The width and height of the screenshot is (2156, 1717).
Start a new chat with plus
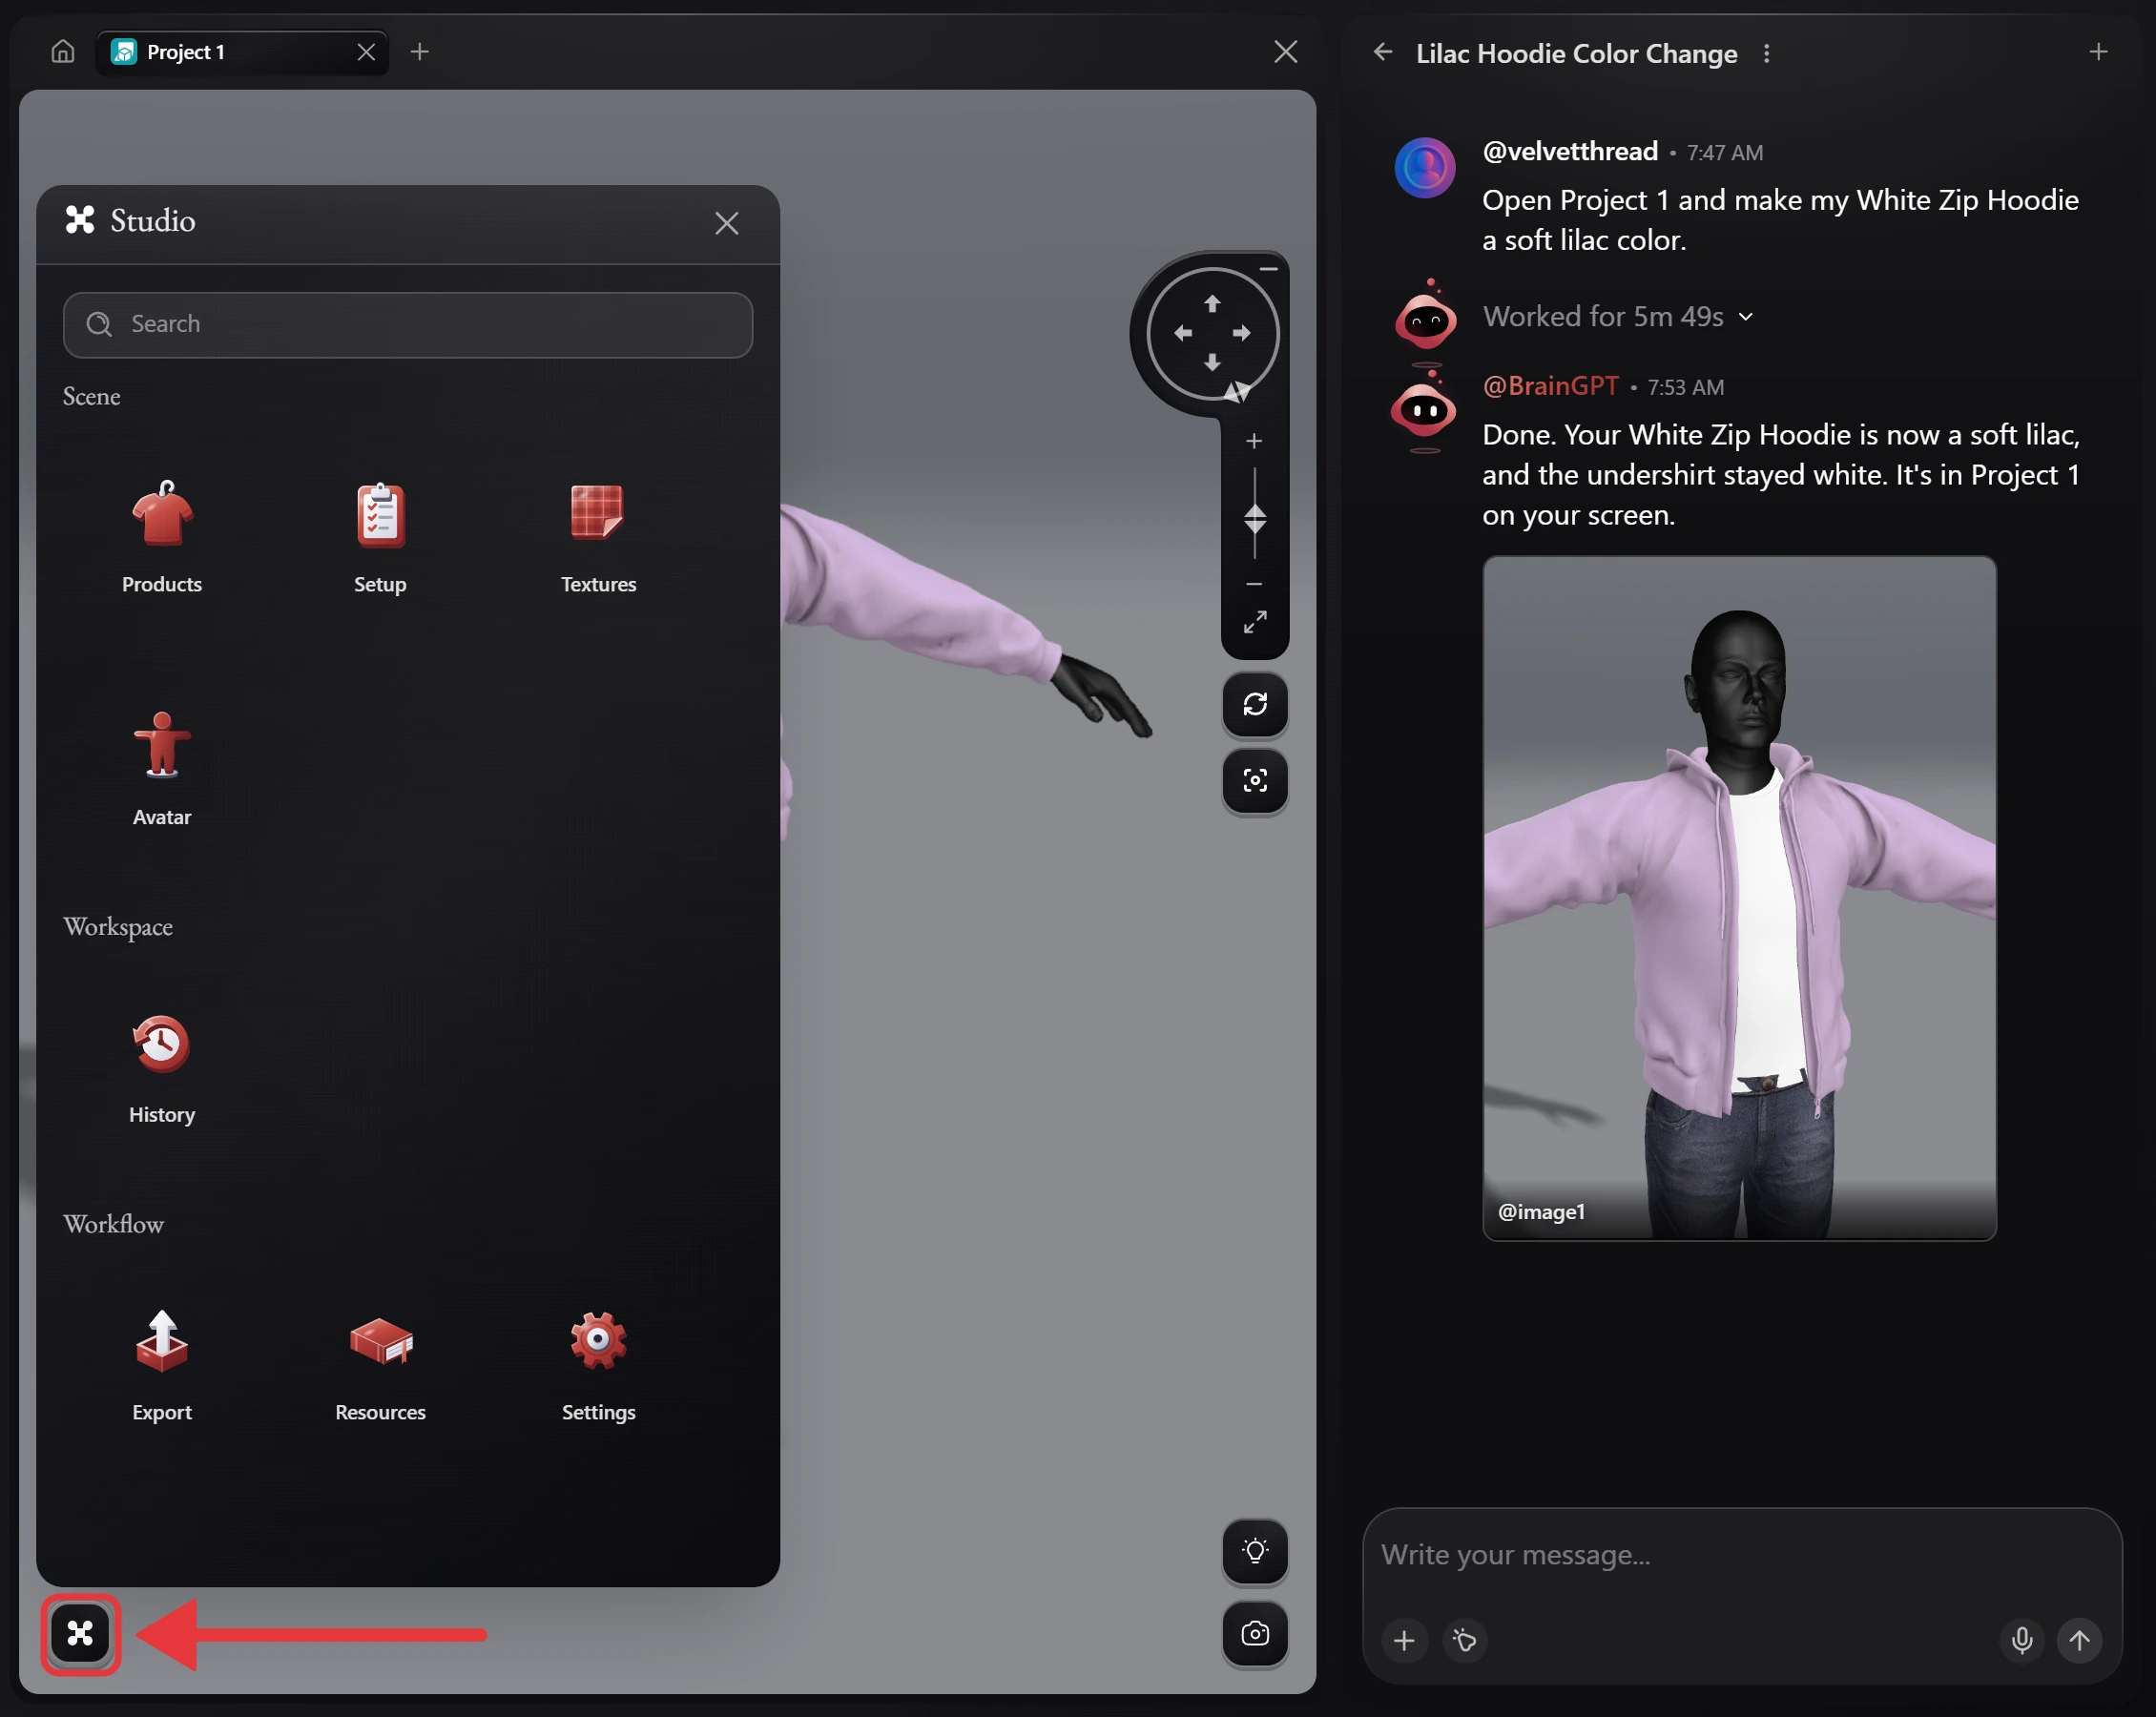coord(2099,51)
